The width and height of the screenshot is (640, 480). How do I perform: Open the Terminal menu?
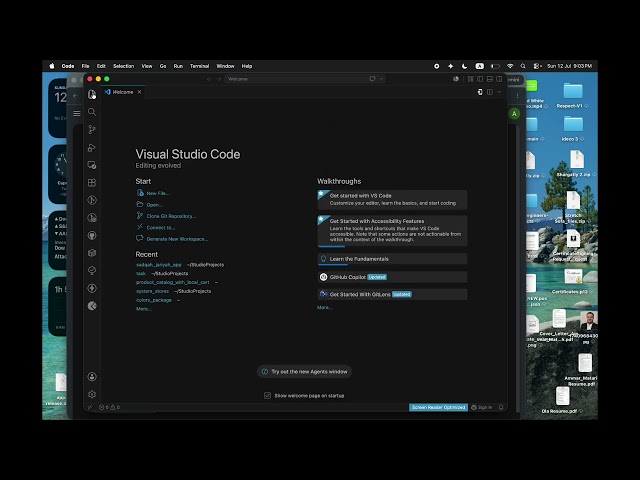click(x=199, y=66)
